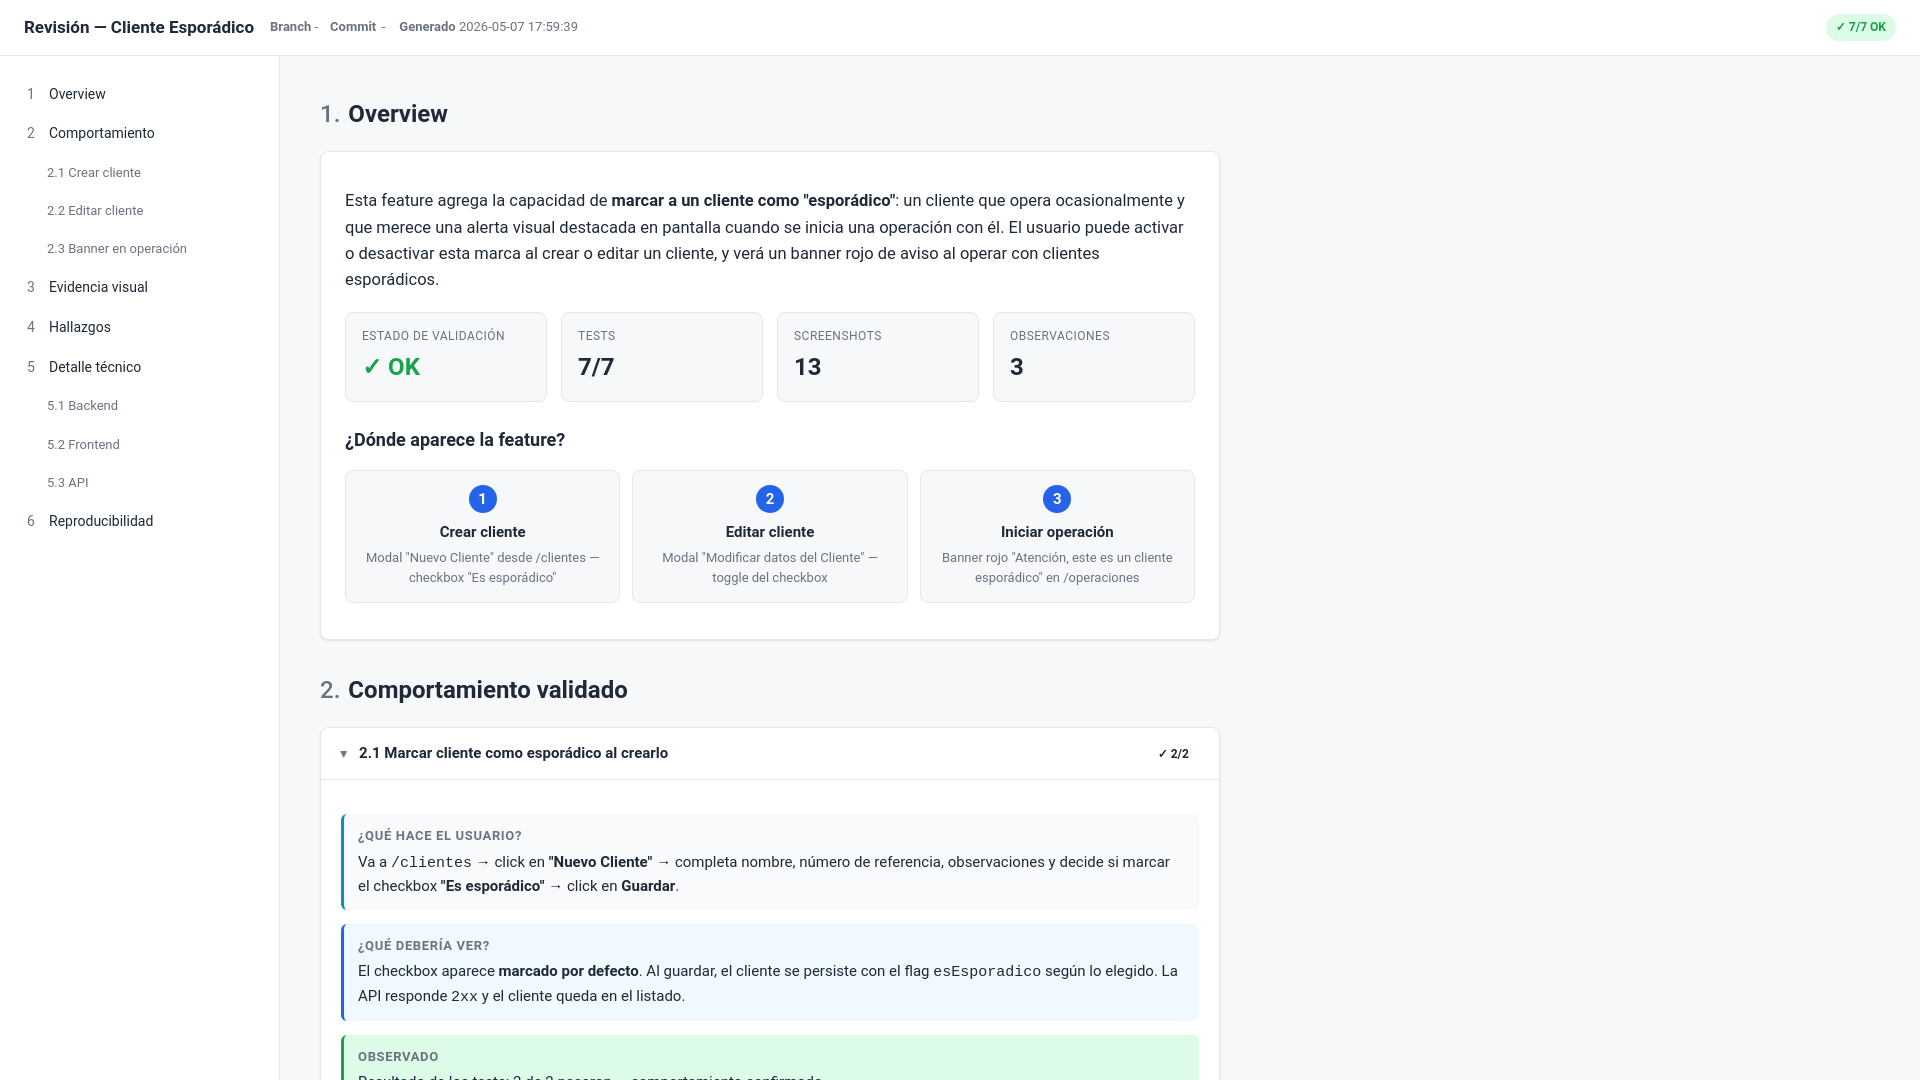This screenshot has width=1920, height=1080.
Task: Click the 7/7 OK status badge
Action: pos(1860,27)
